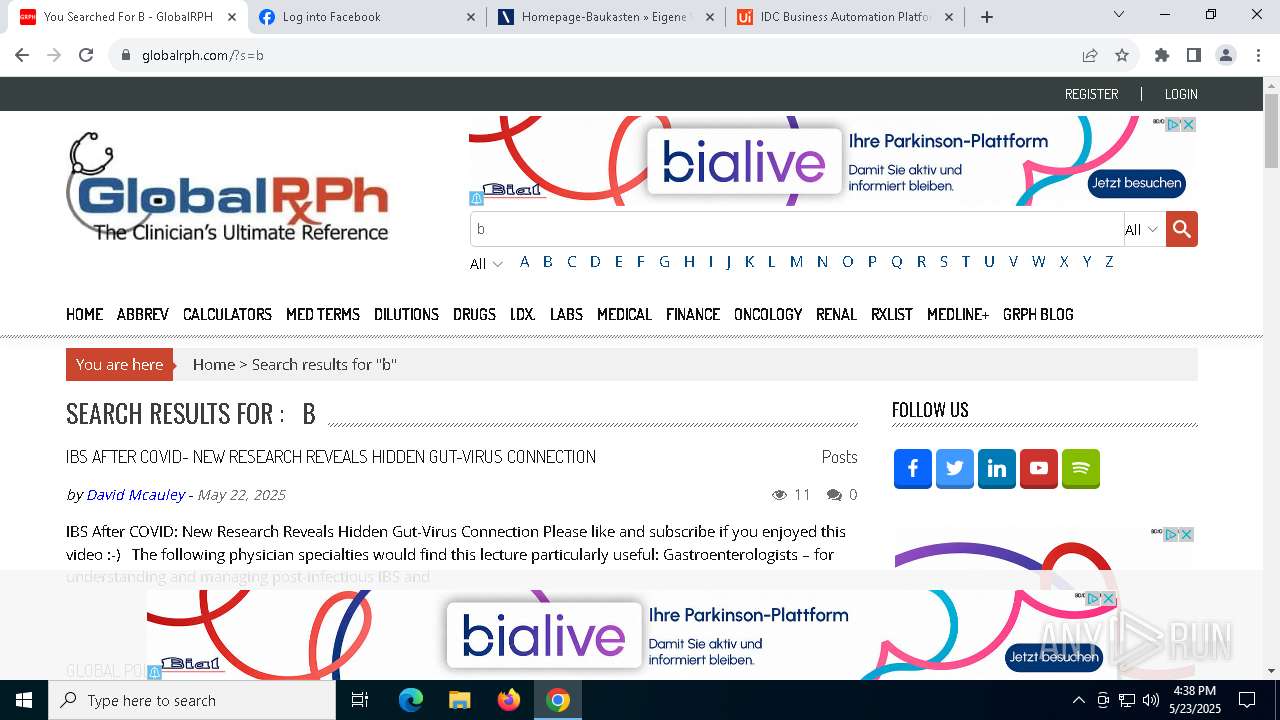Open Chrome three-dot menu
Viewport: 1280px width, 720px height.
(1257, 56)
